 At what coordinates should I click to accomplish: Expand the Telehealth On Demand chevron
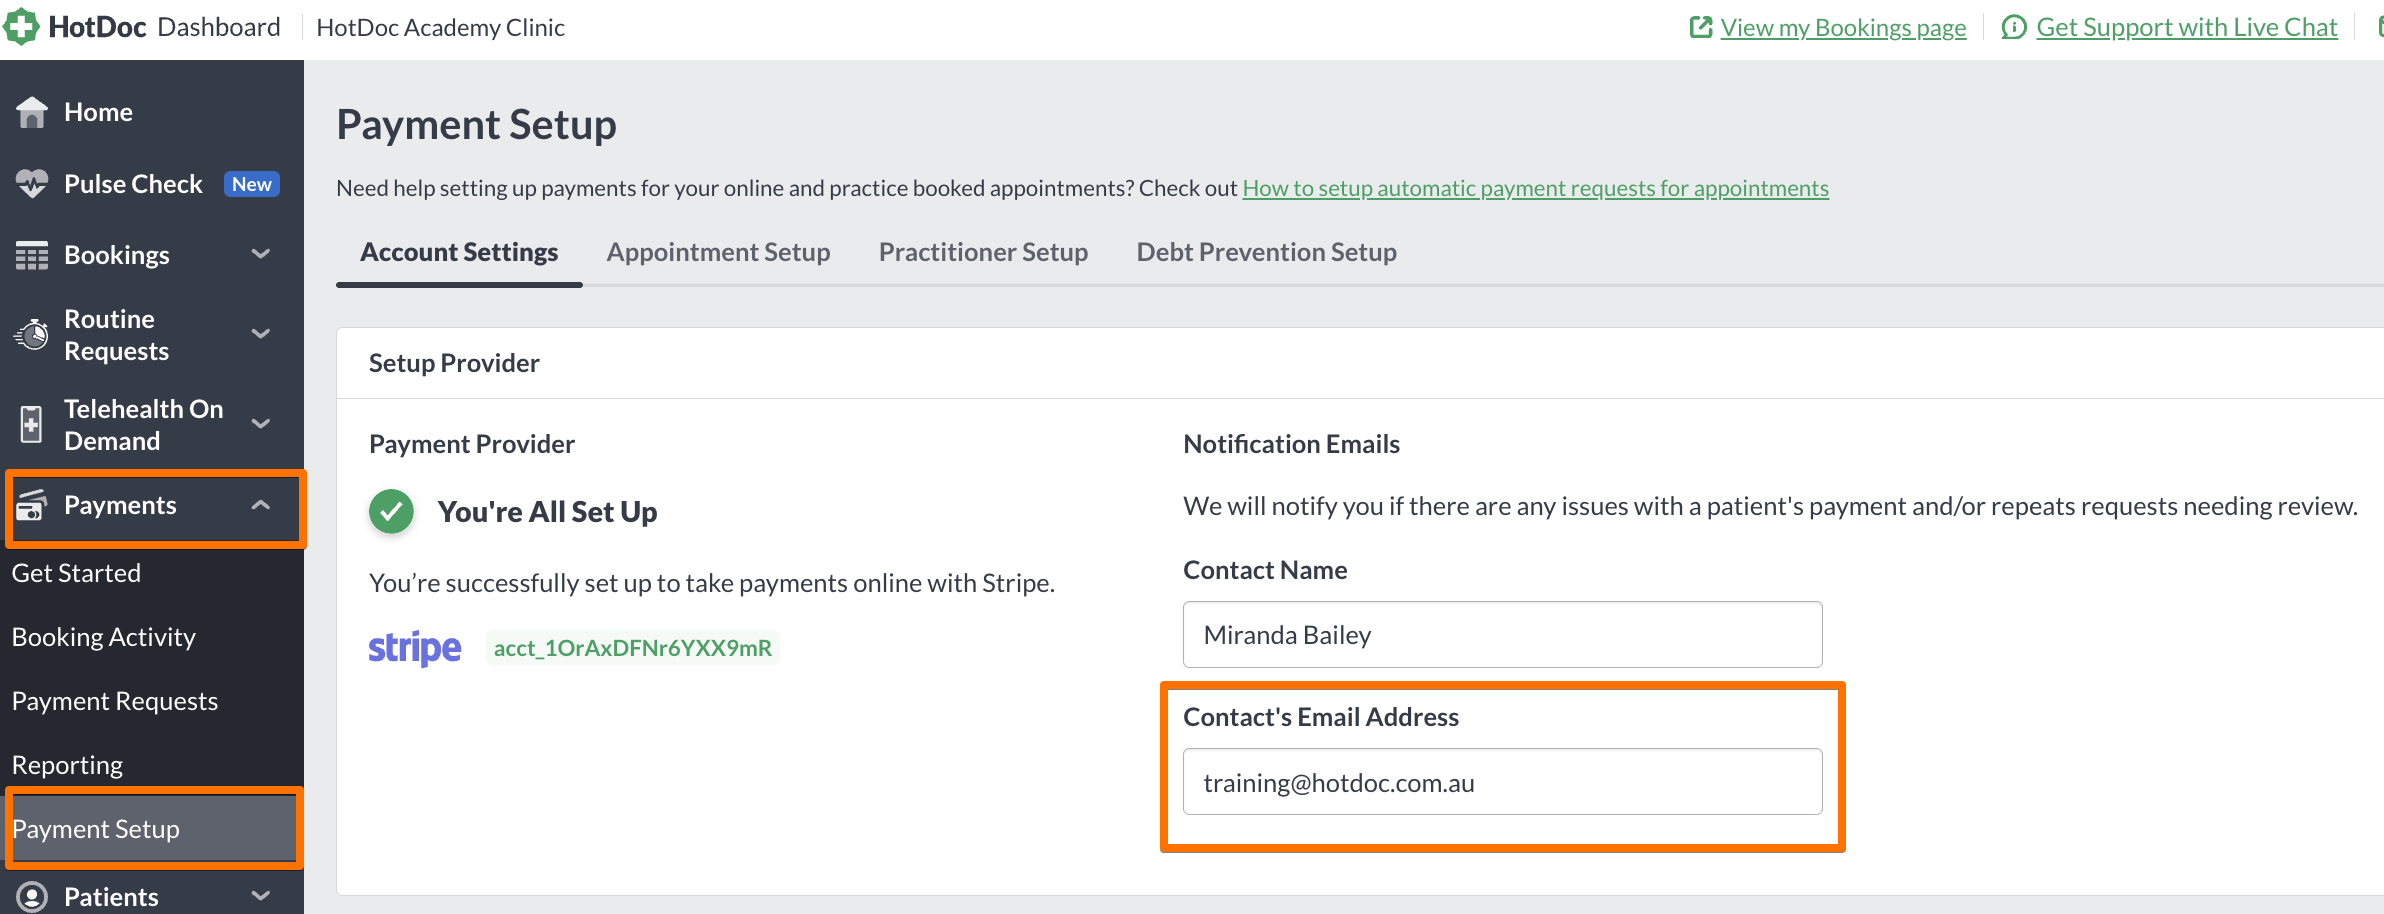(x=261, y=423)
